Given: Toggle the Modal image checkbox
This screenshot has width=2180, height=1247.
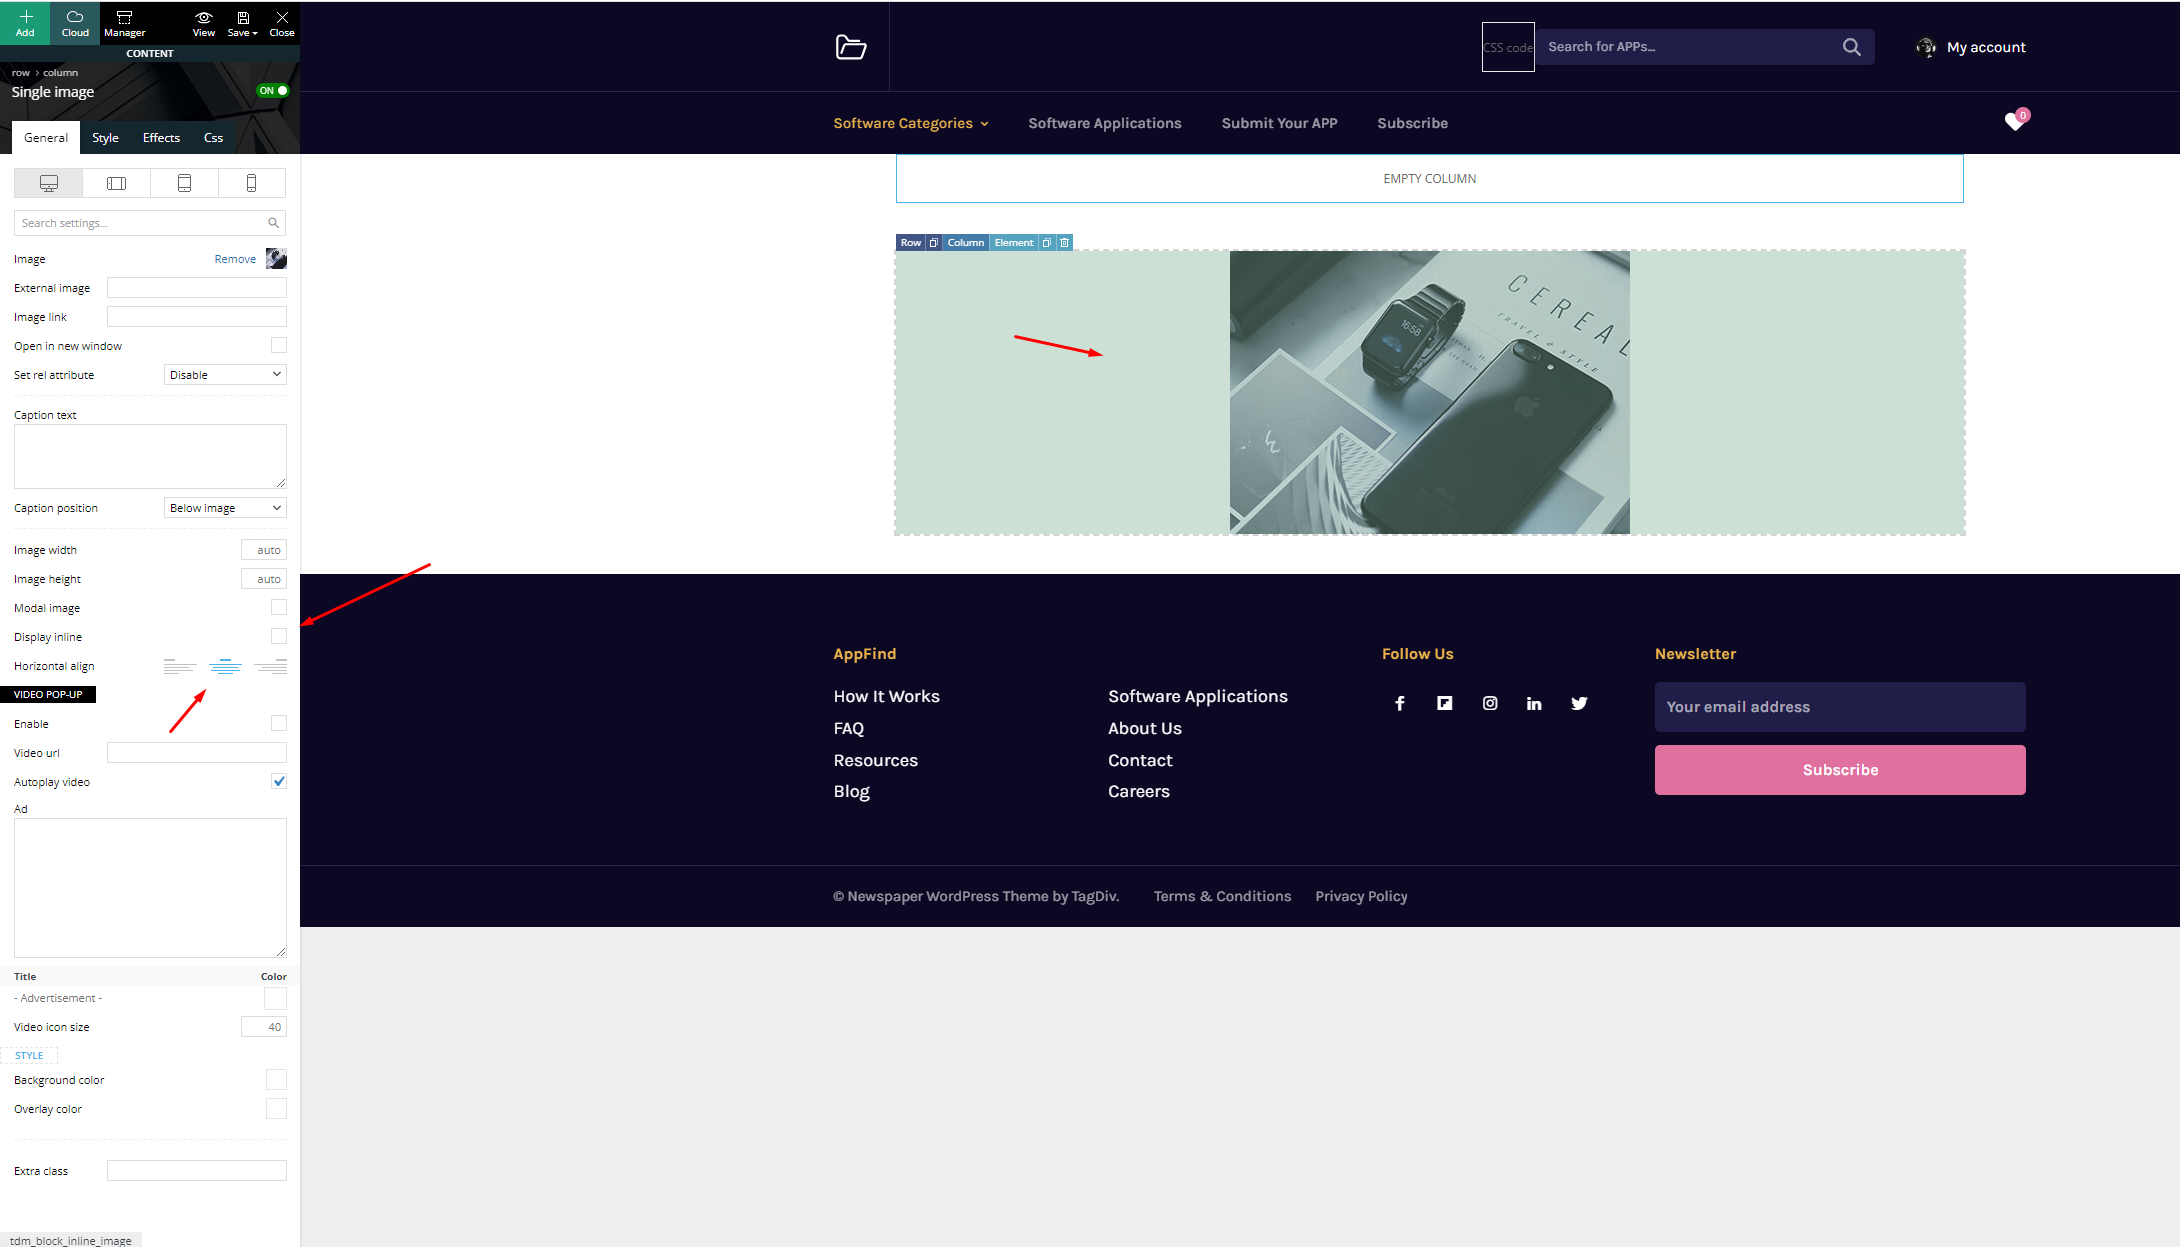Looking at the screenshot, I should point(279,607).
